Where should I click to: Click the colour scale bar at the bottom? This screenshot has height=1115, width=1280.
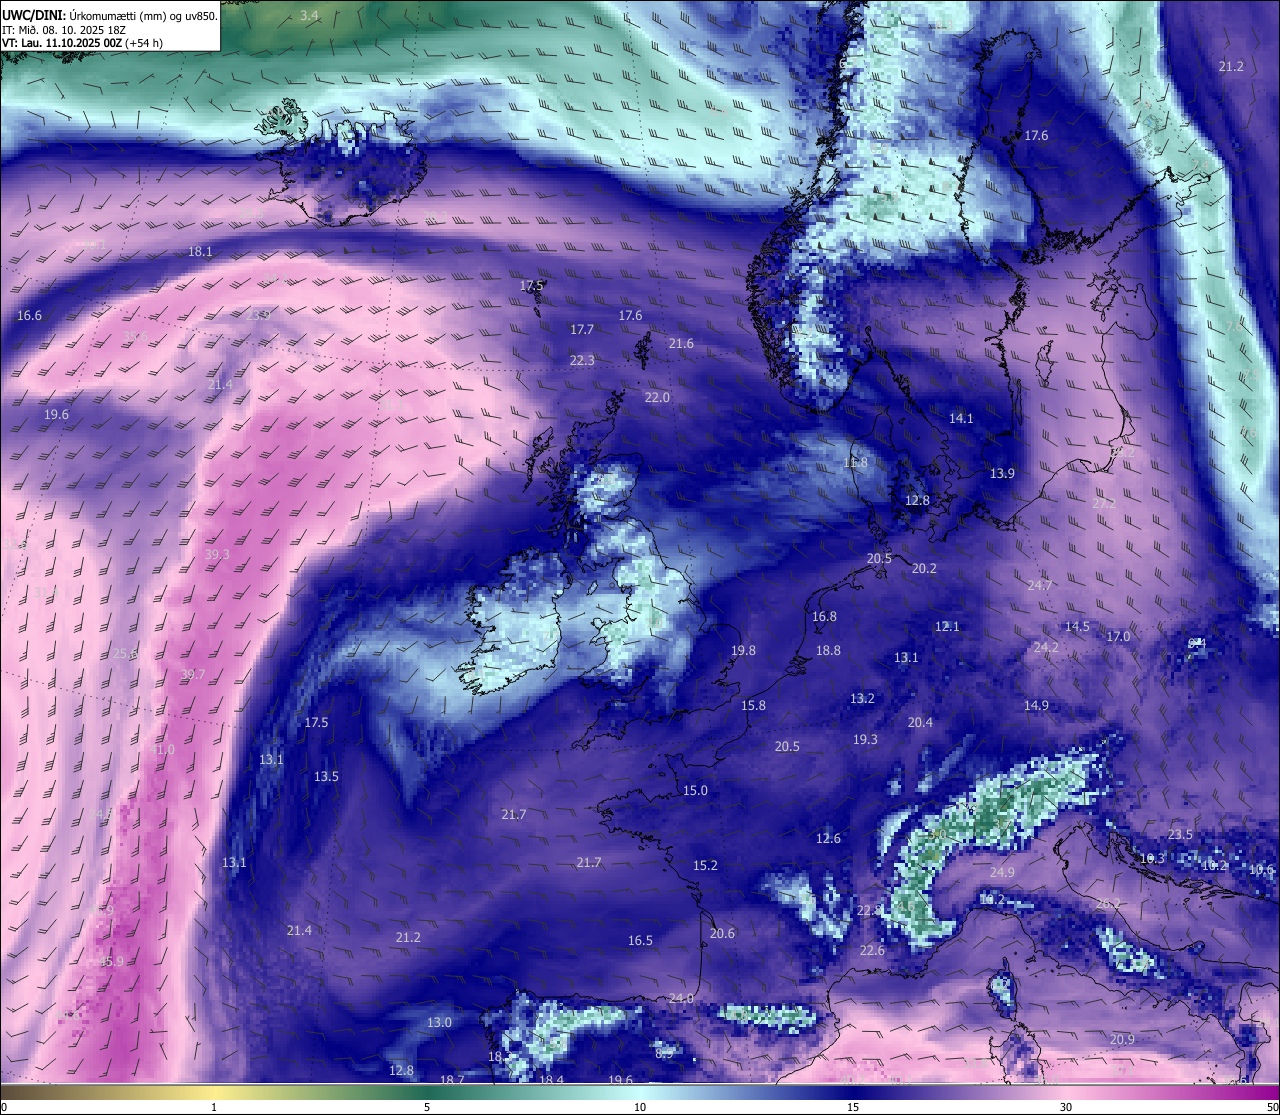640,1091
